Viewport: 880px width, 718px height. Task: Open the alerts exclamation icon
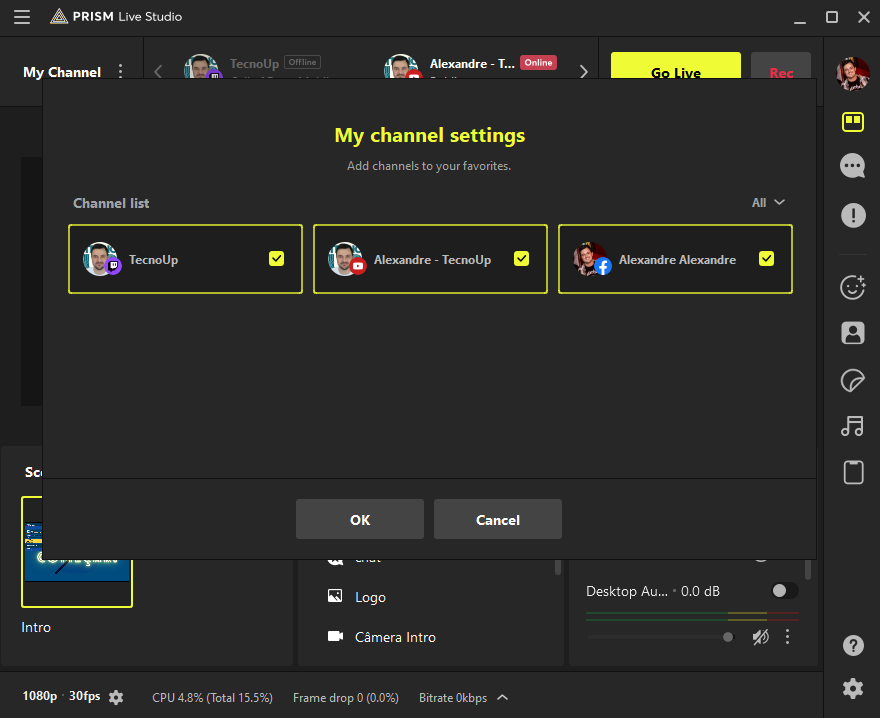(853, 215)
